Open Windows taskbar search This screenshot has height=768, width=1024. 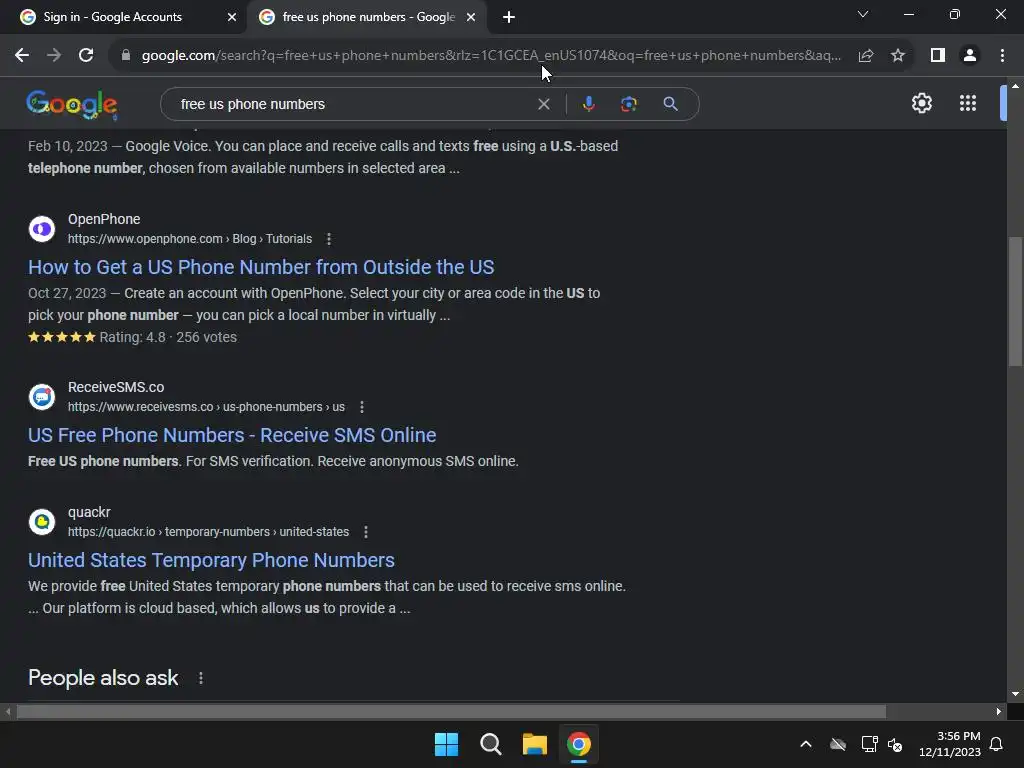(x=490, y=744)
